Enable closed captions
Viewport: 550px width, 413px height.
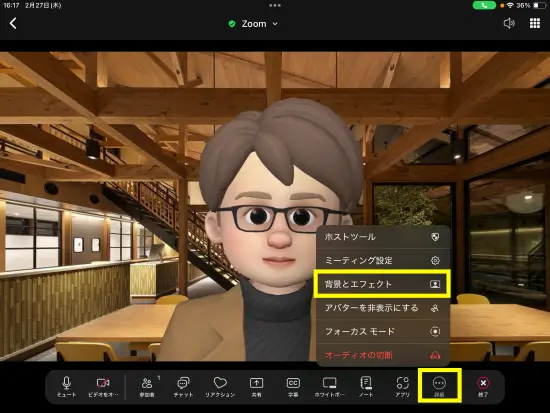coord(293,387)
